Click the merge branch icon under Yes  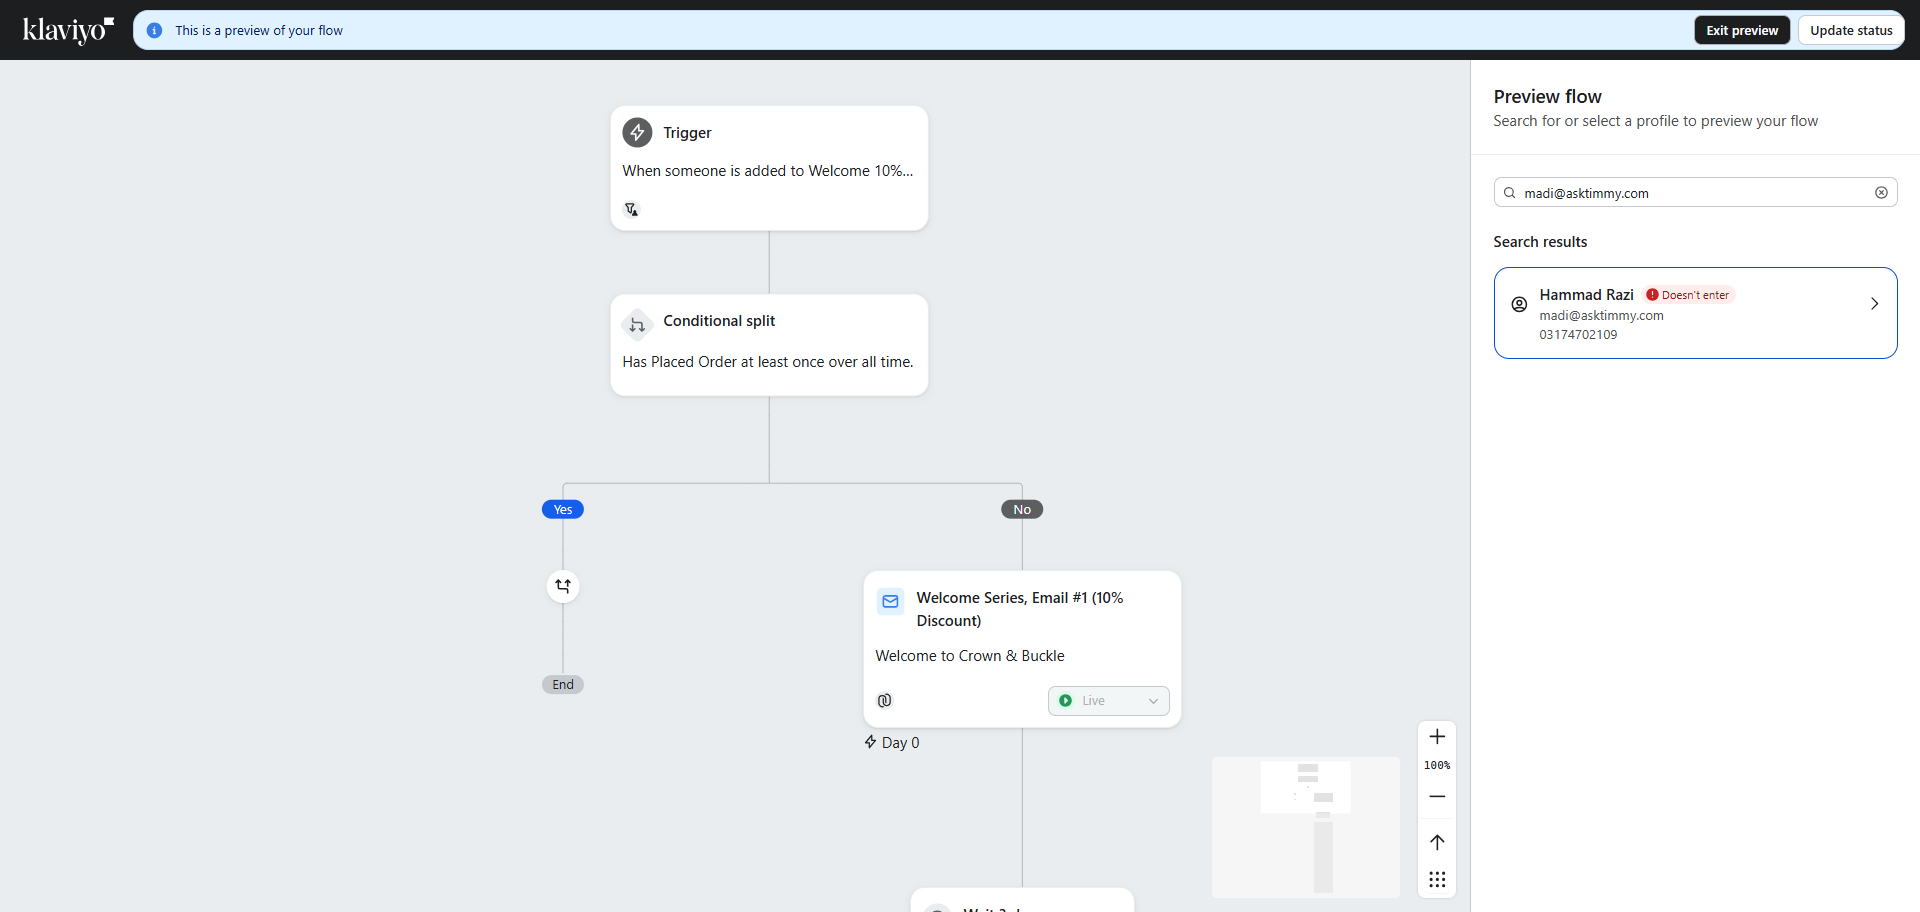(563, 586)
